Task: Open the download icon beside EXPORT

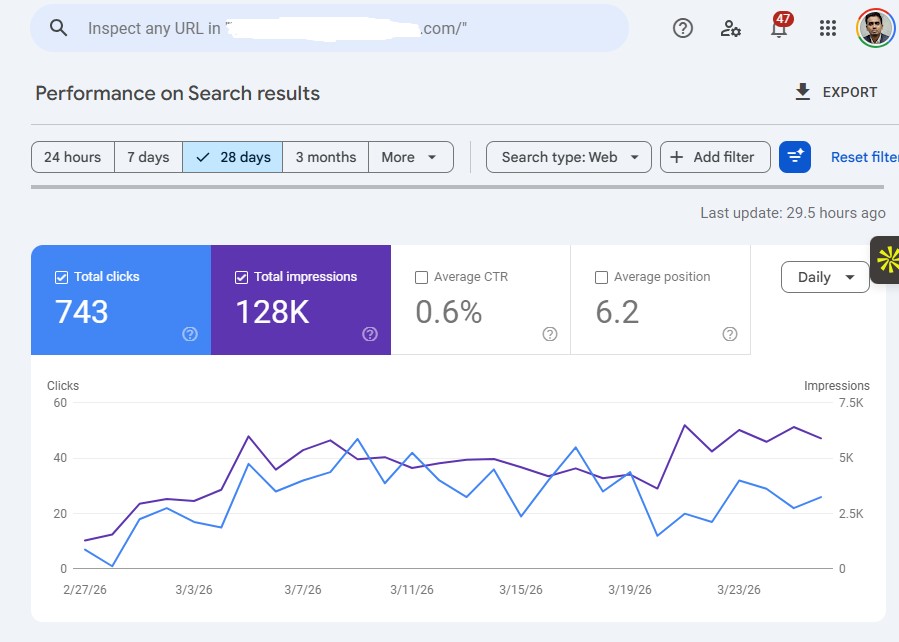Action: click(802, 91)
